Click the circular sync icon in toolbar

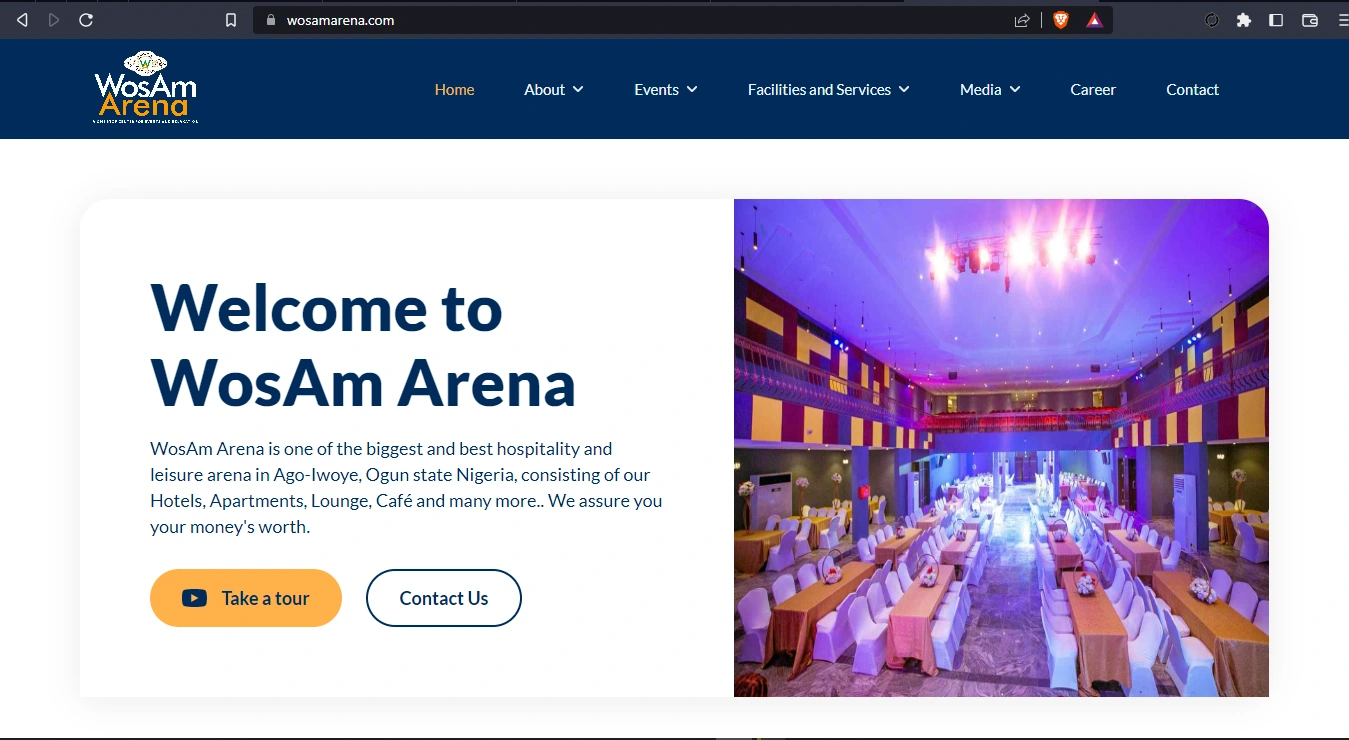click(1212, 20)
